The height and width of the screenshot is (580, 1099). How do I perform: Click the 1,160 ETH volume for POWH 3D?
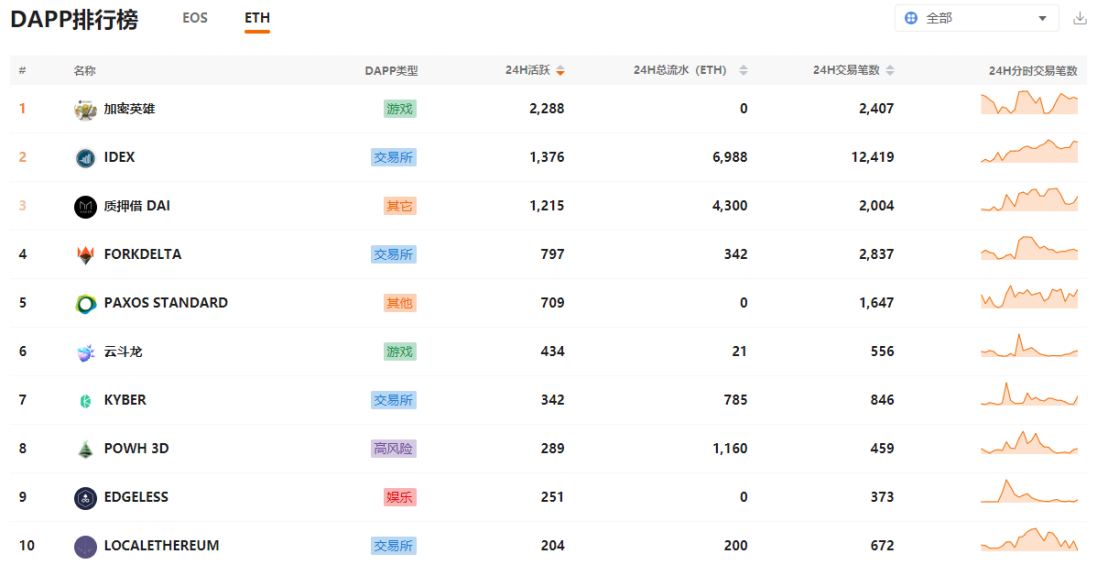(730, 448)
